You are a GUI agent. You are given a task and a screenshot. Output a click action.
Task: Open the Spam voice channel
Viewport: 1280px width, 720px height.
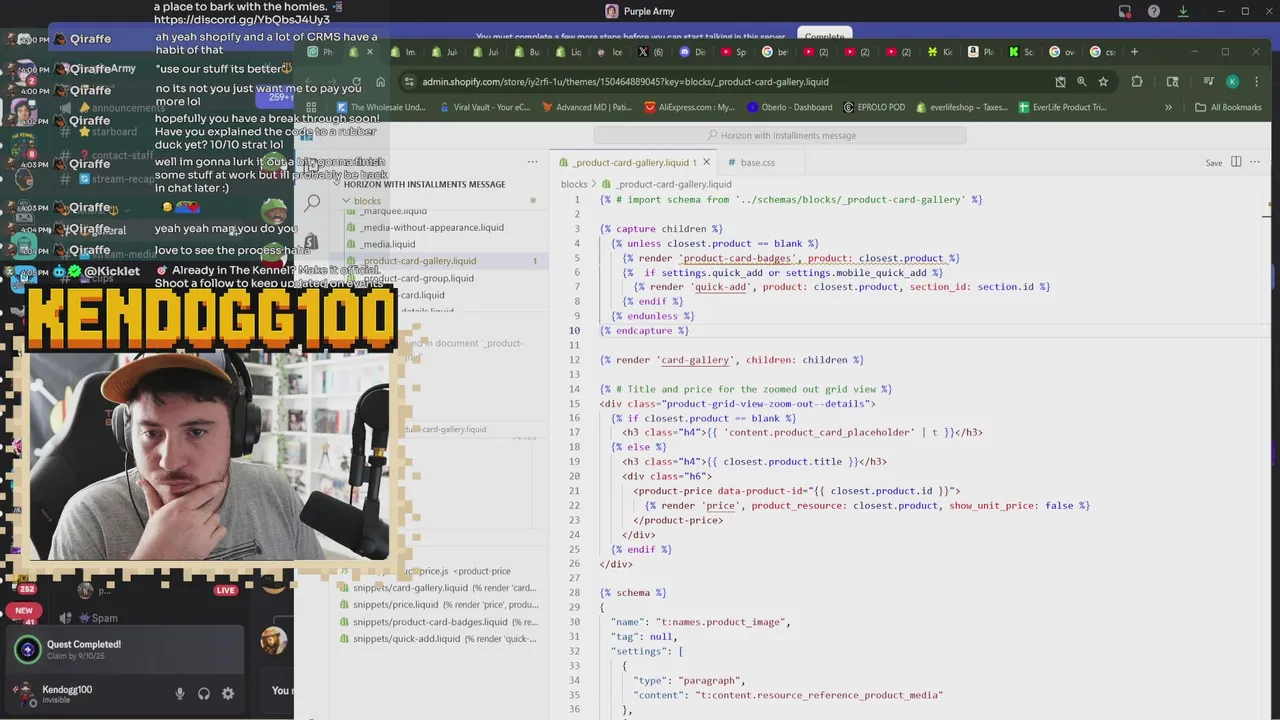tap(92, 618)
